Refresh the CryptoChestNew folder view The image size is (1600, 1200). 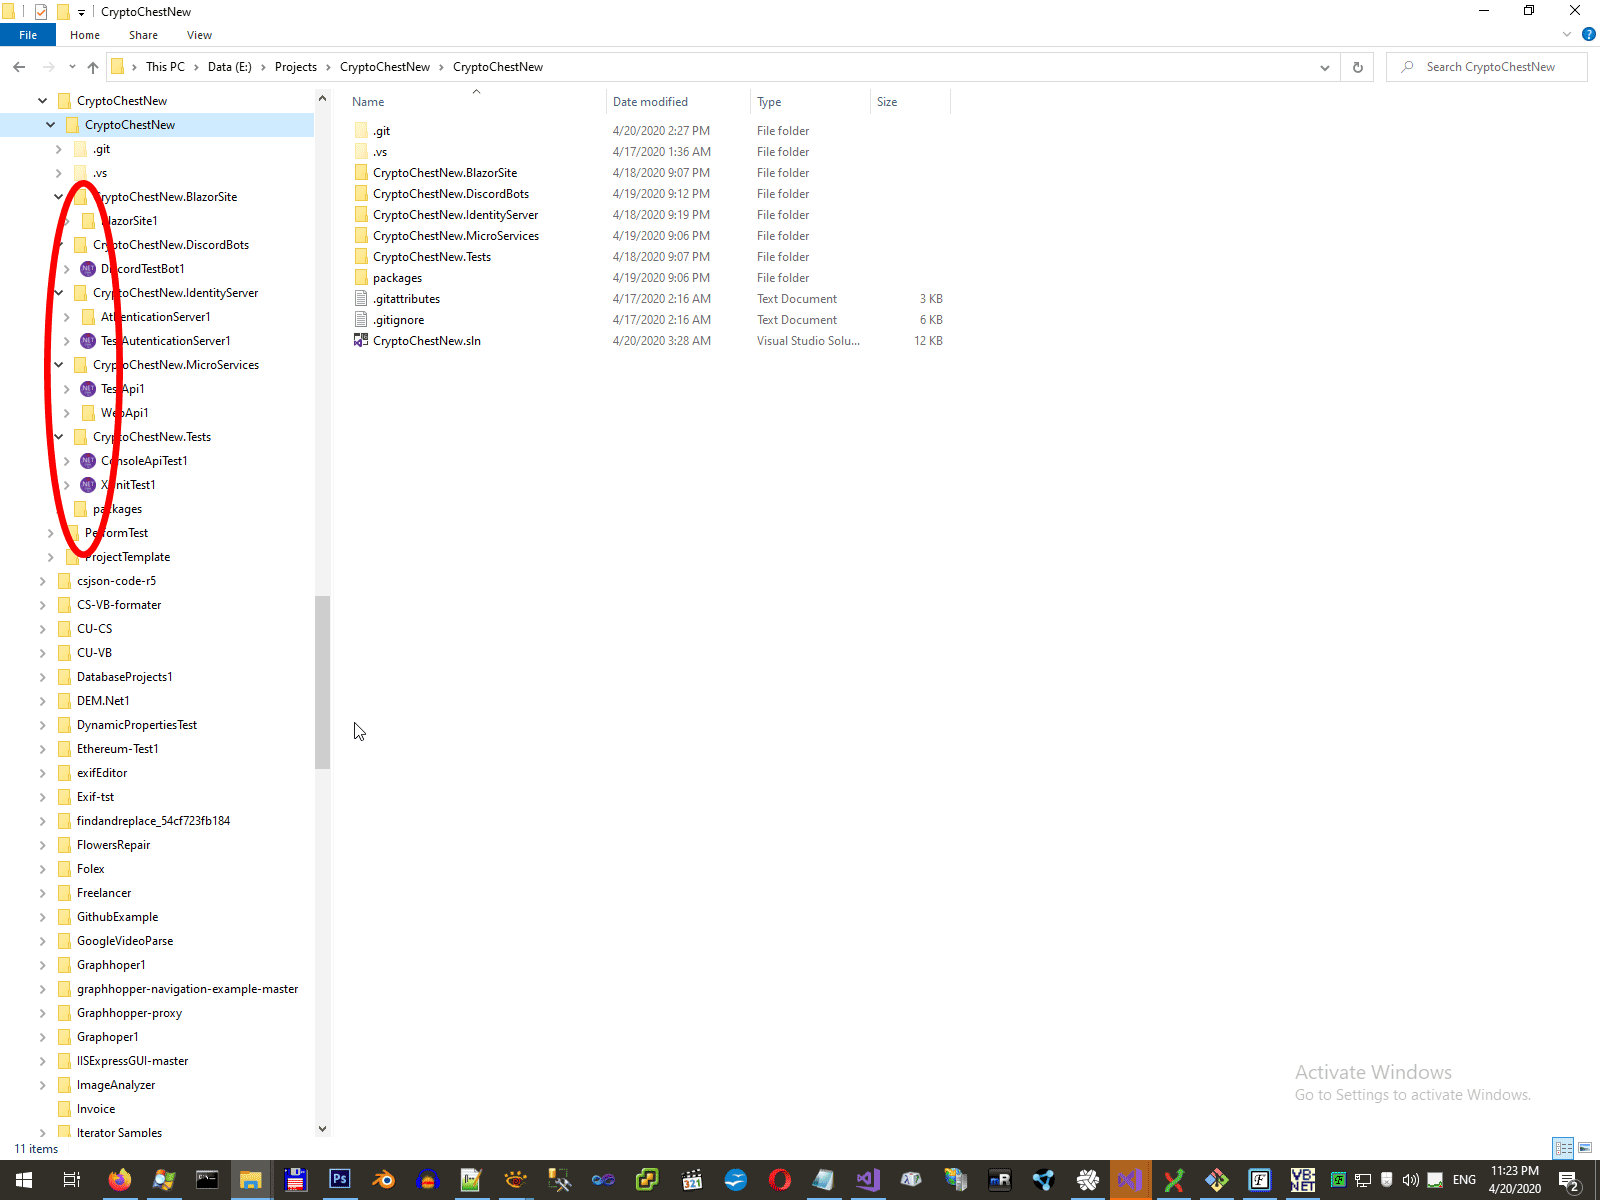click(x=1357, y=67)
